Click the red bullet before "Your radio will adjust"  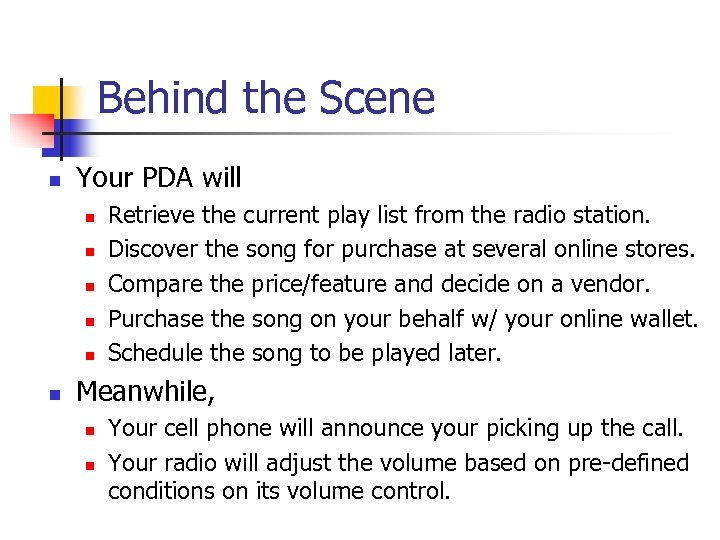[88, 465]
